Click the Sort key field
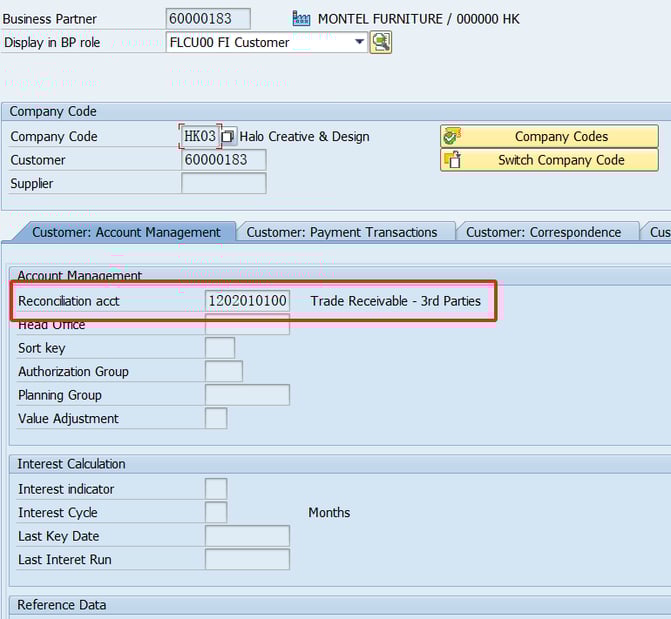 coord(220,348)
